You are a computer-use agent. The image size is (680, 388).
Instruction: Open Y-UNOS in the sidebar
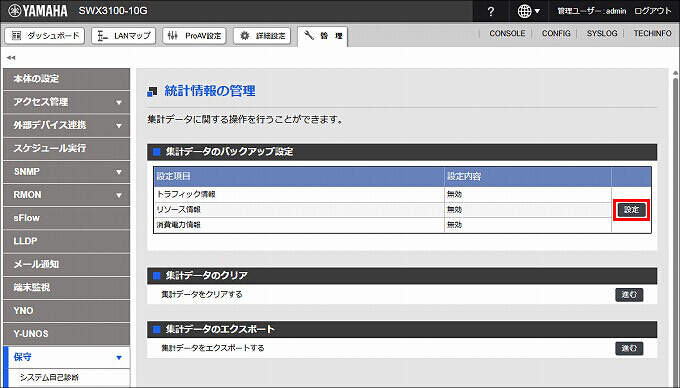(66, 334)
